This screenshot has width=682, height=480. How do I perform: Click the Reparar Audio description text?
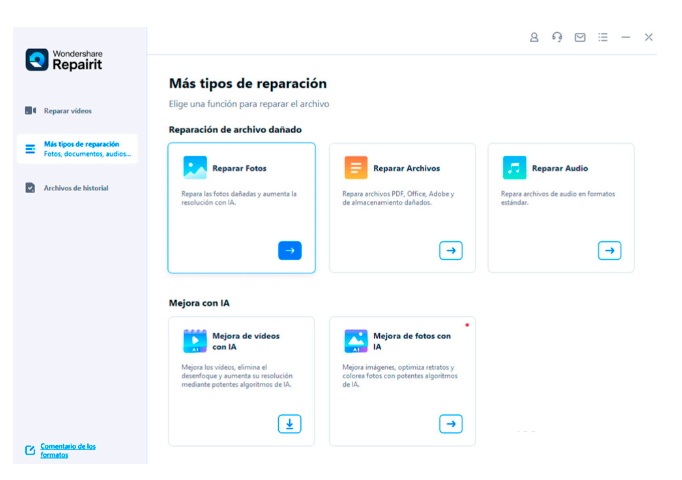click(558, 198)
